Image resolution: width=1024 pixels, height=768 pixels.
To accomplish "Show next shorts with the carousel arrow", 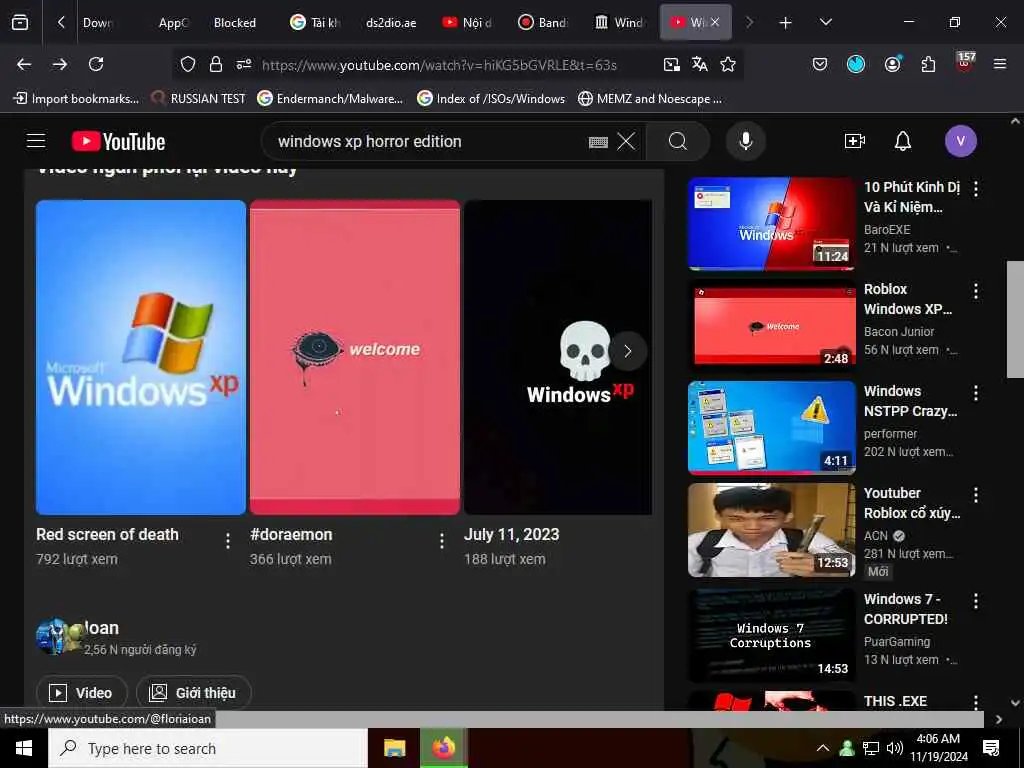I will (x=627, y=351).
